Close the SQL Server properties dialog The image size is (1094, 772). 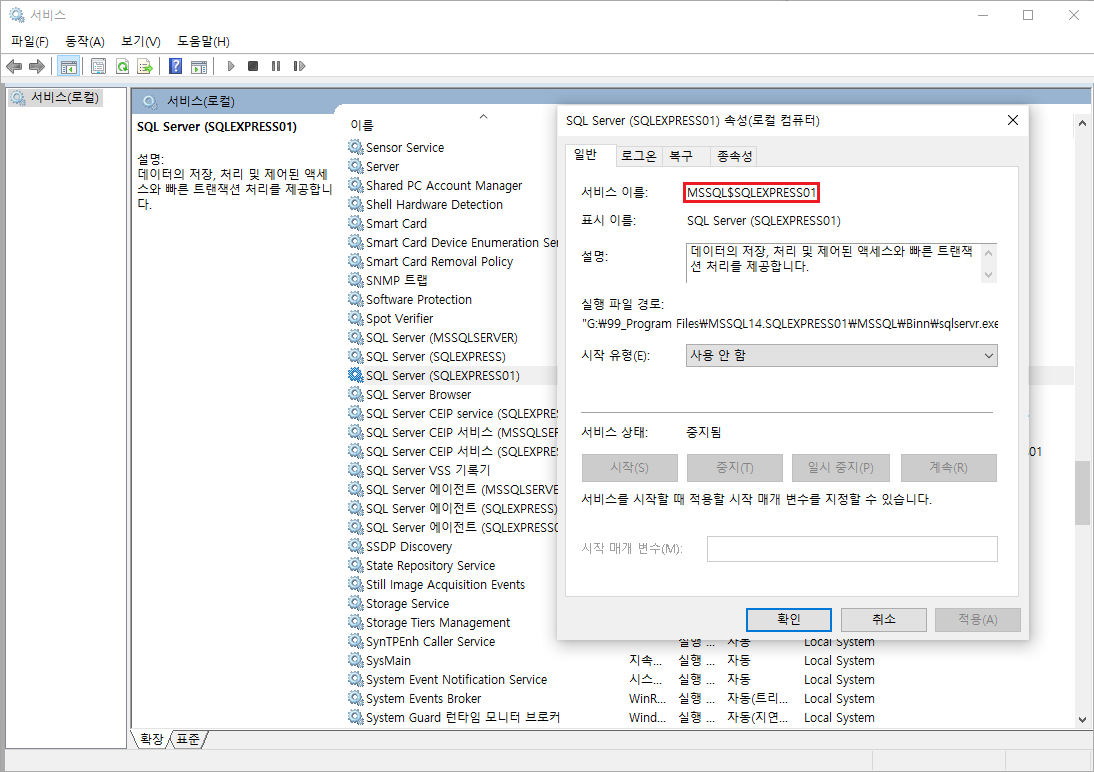coord(1012,120)
